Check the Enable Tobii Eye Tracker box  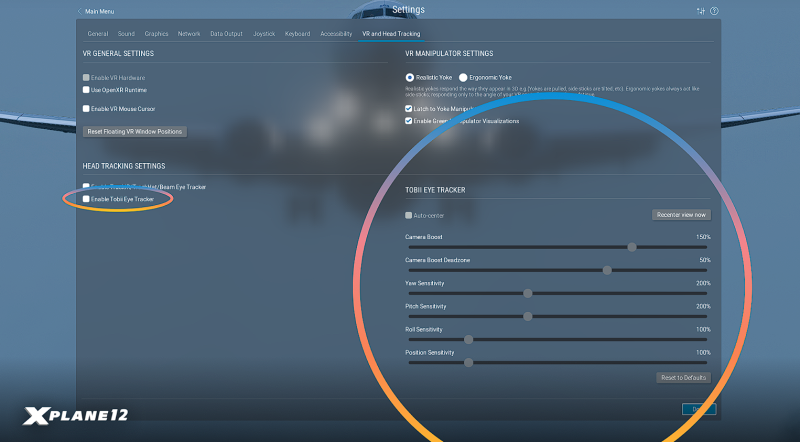click(x=86, y=199)
